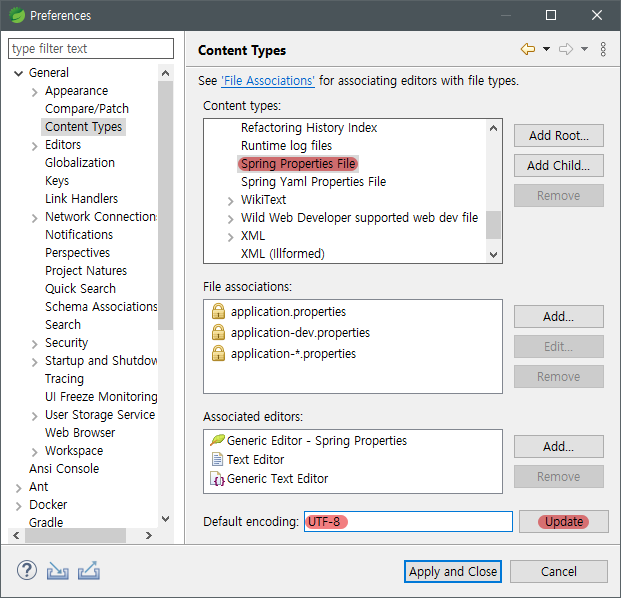The height and width of the screenshot is (598, 621).
Task: Select Refactoring History Index content type
Action: pos(309,128)
